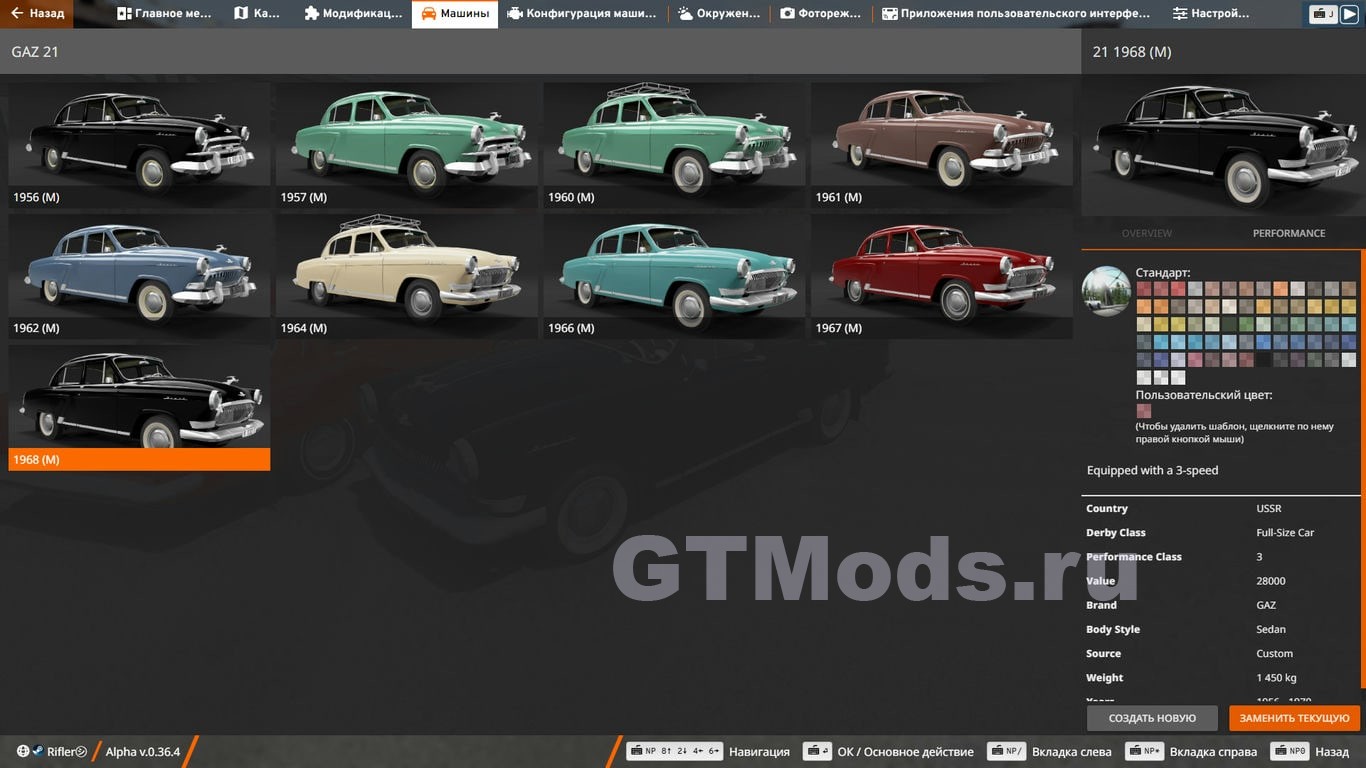This screenshot has width=1366, height=768.
Task: Click the keyboard J shortcut icon in the top bar
Action: (x=1324, y=14)
